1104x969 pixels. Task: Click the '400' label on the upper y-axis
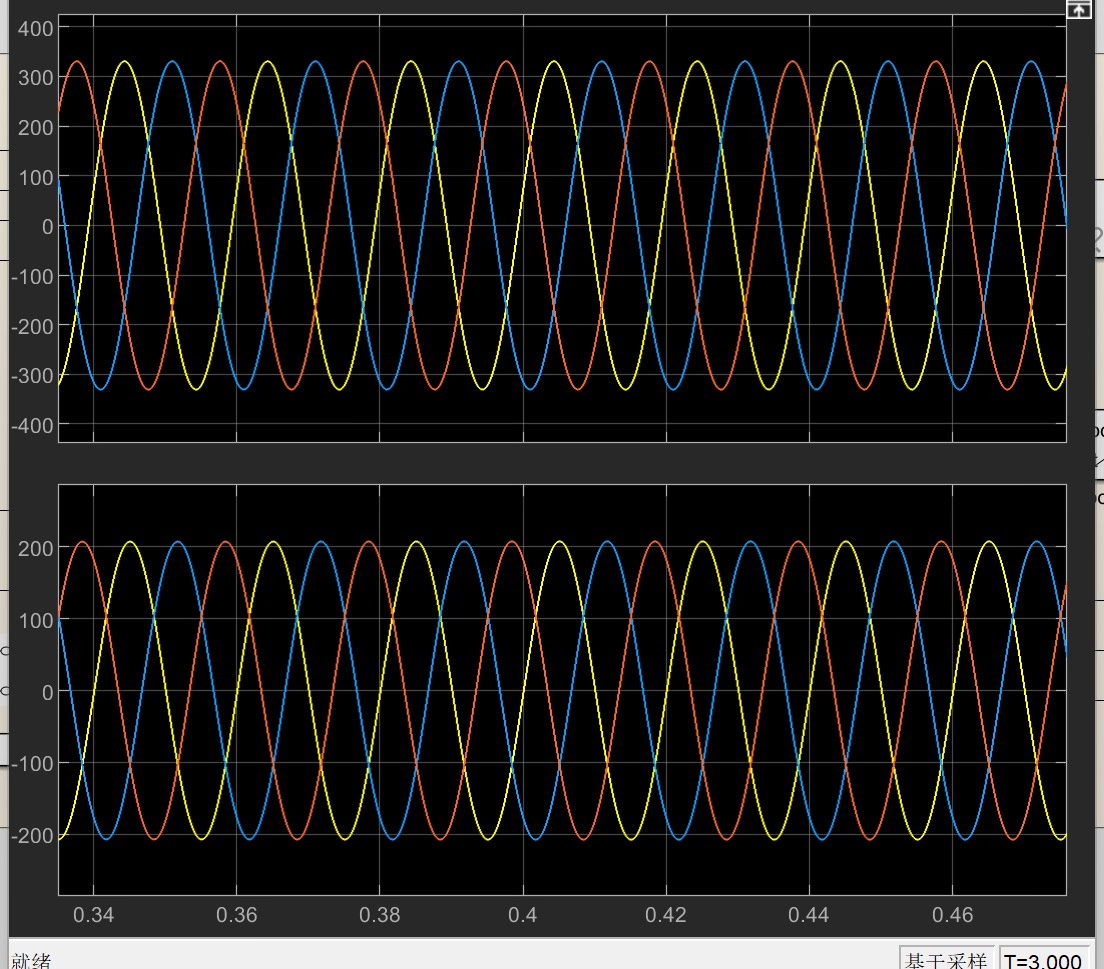[x=35, y=29]
